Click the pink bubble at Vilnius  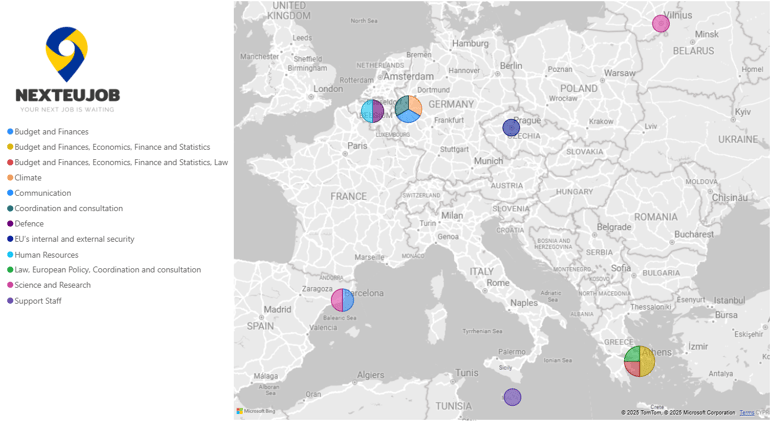point(661,24)
